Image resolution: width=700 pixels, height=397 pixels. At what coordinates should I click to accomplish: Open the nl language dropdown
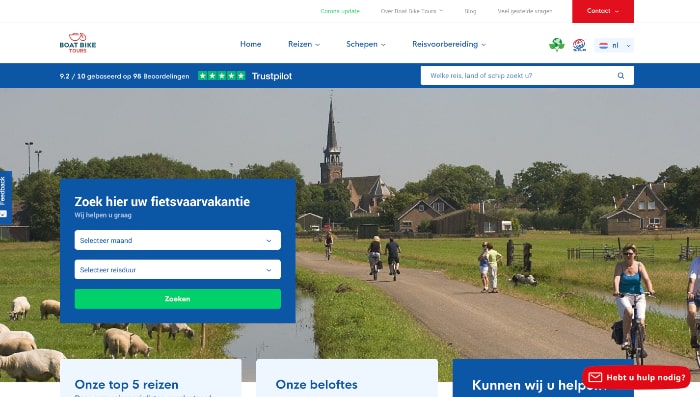(614, 45)
